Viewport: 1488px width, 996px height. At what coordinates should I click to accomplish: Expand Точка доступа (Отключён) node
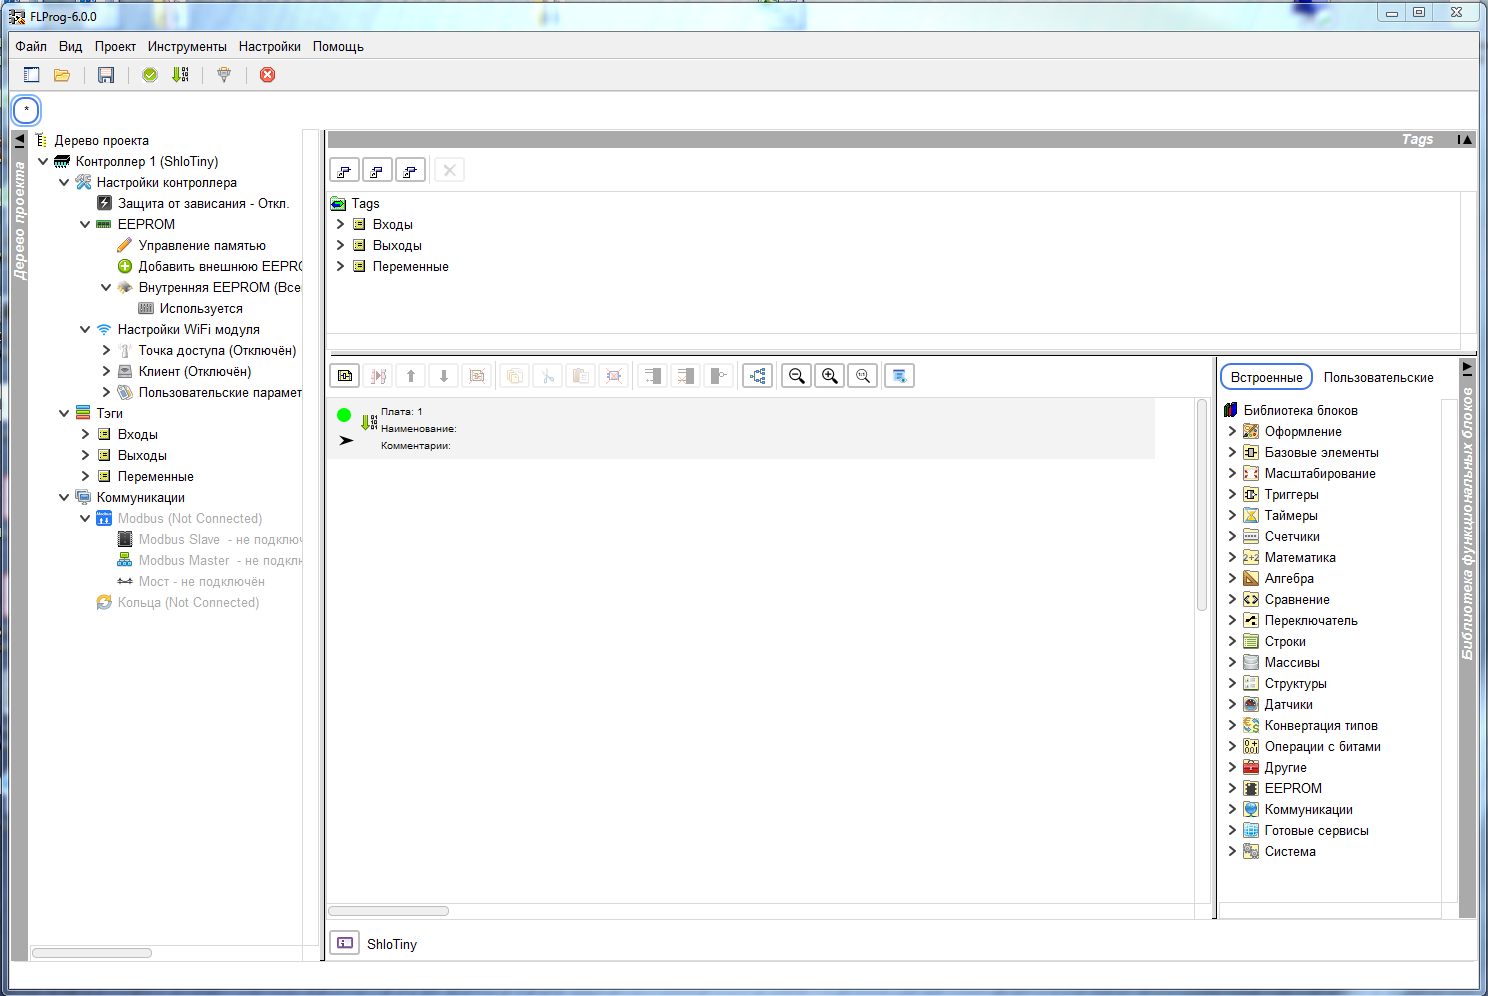[106, 350]
